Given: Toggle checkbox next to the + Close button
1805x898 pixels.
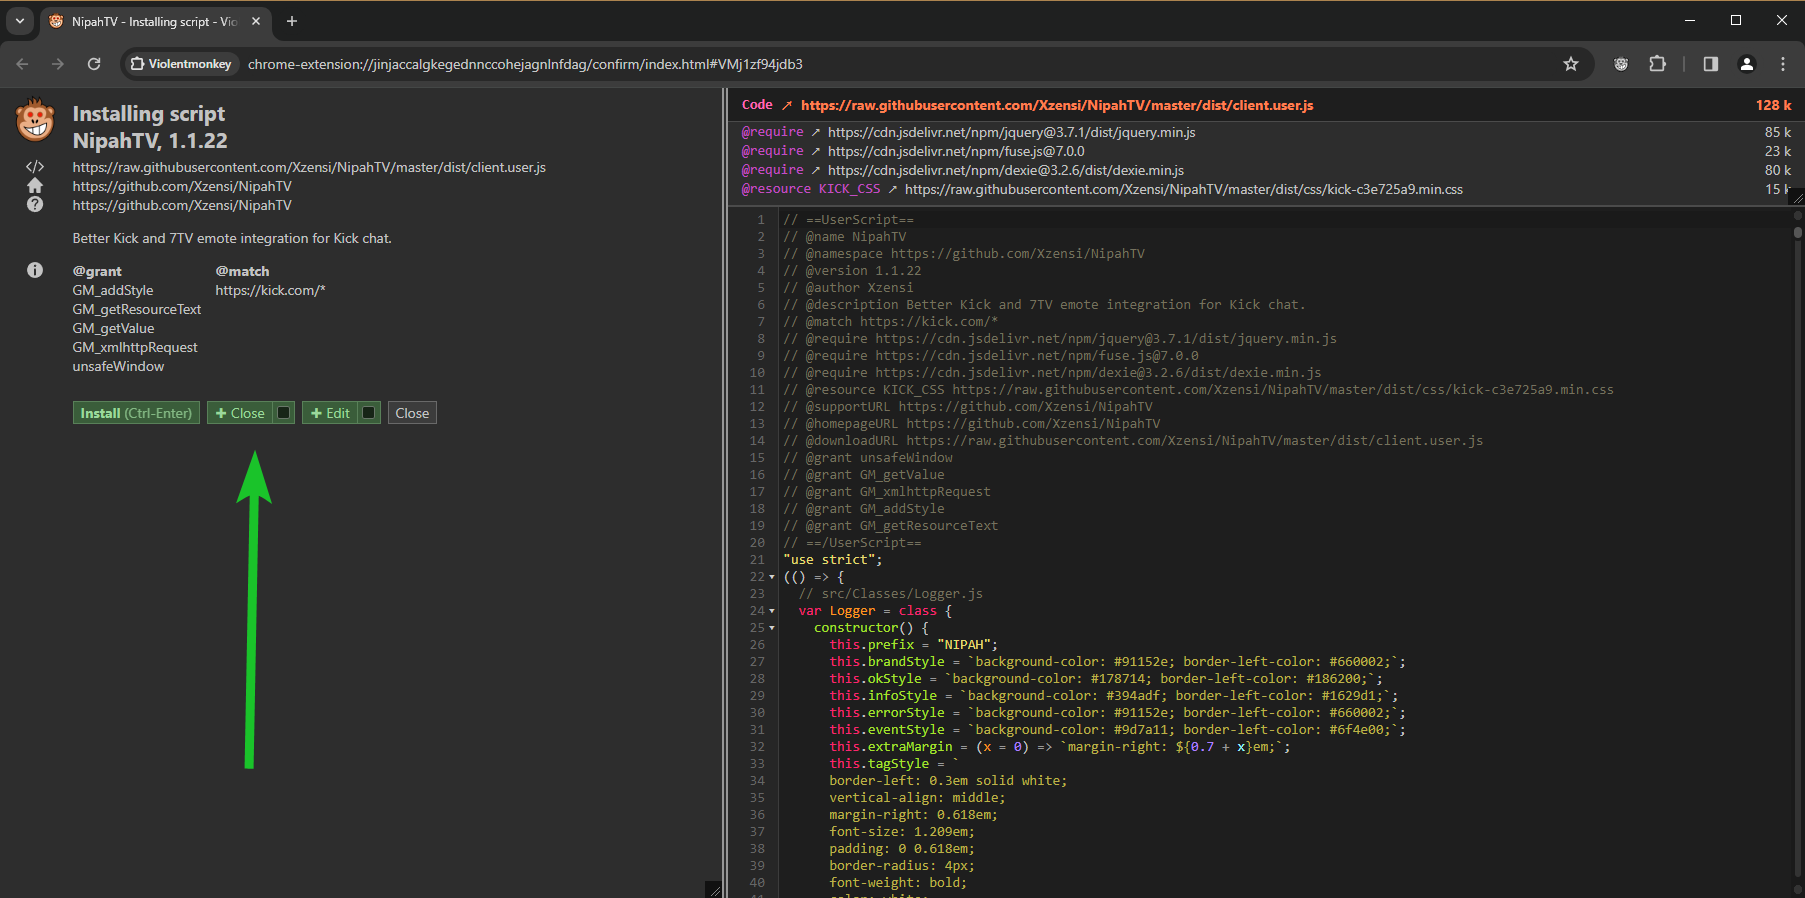Looking at the screenshot, I should (284, 413).
